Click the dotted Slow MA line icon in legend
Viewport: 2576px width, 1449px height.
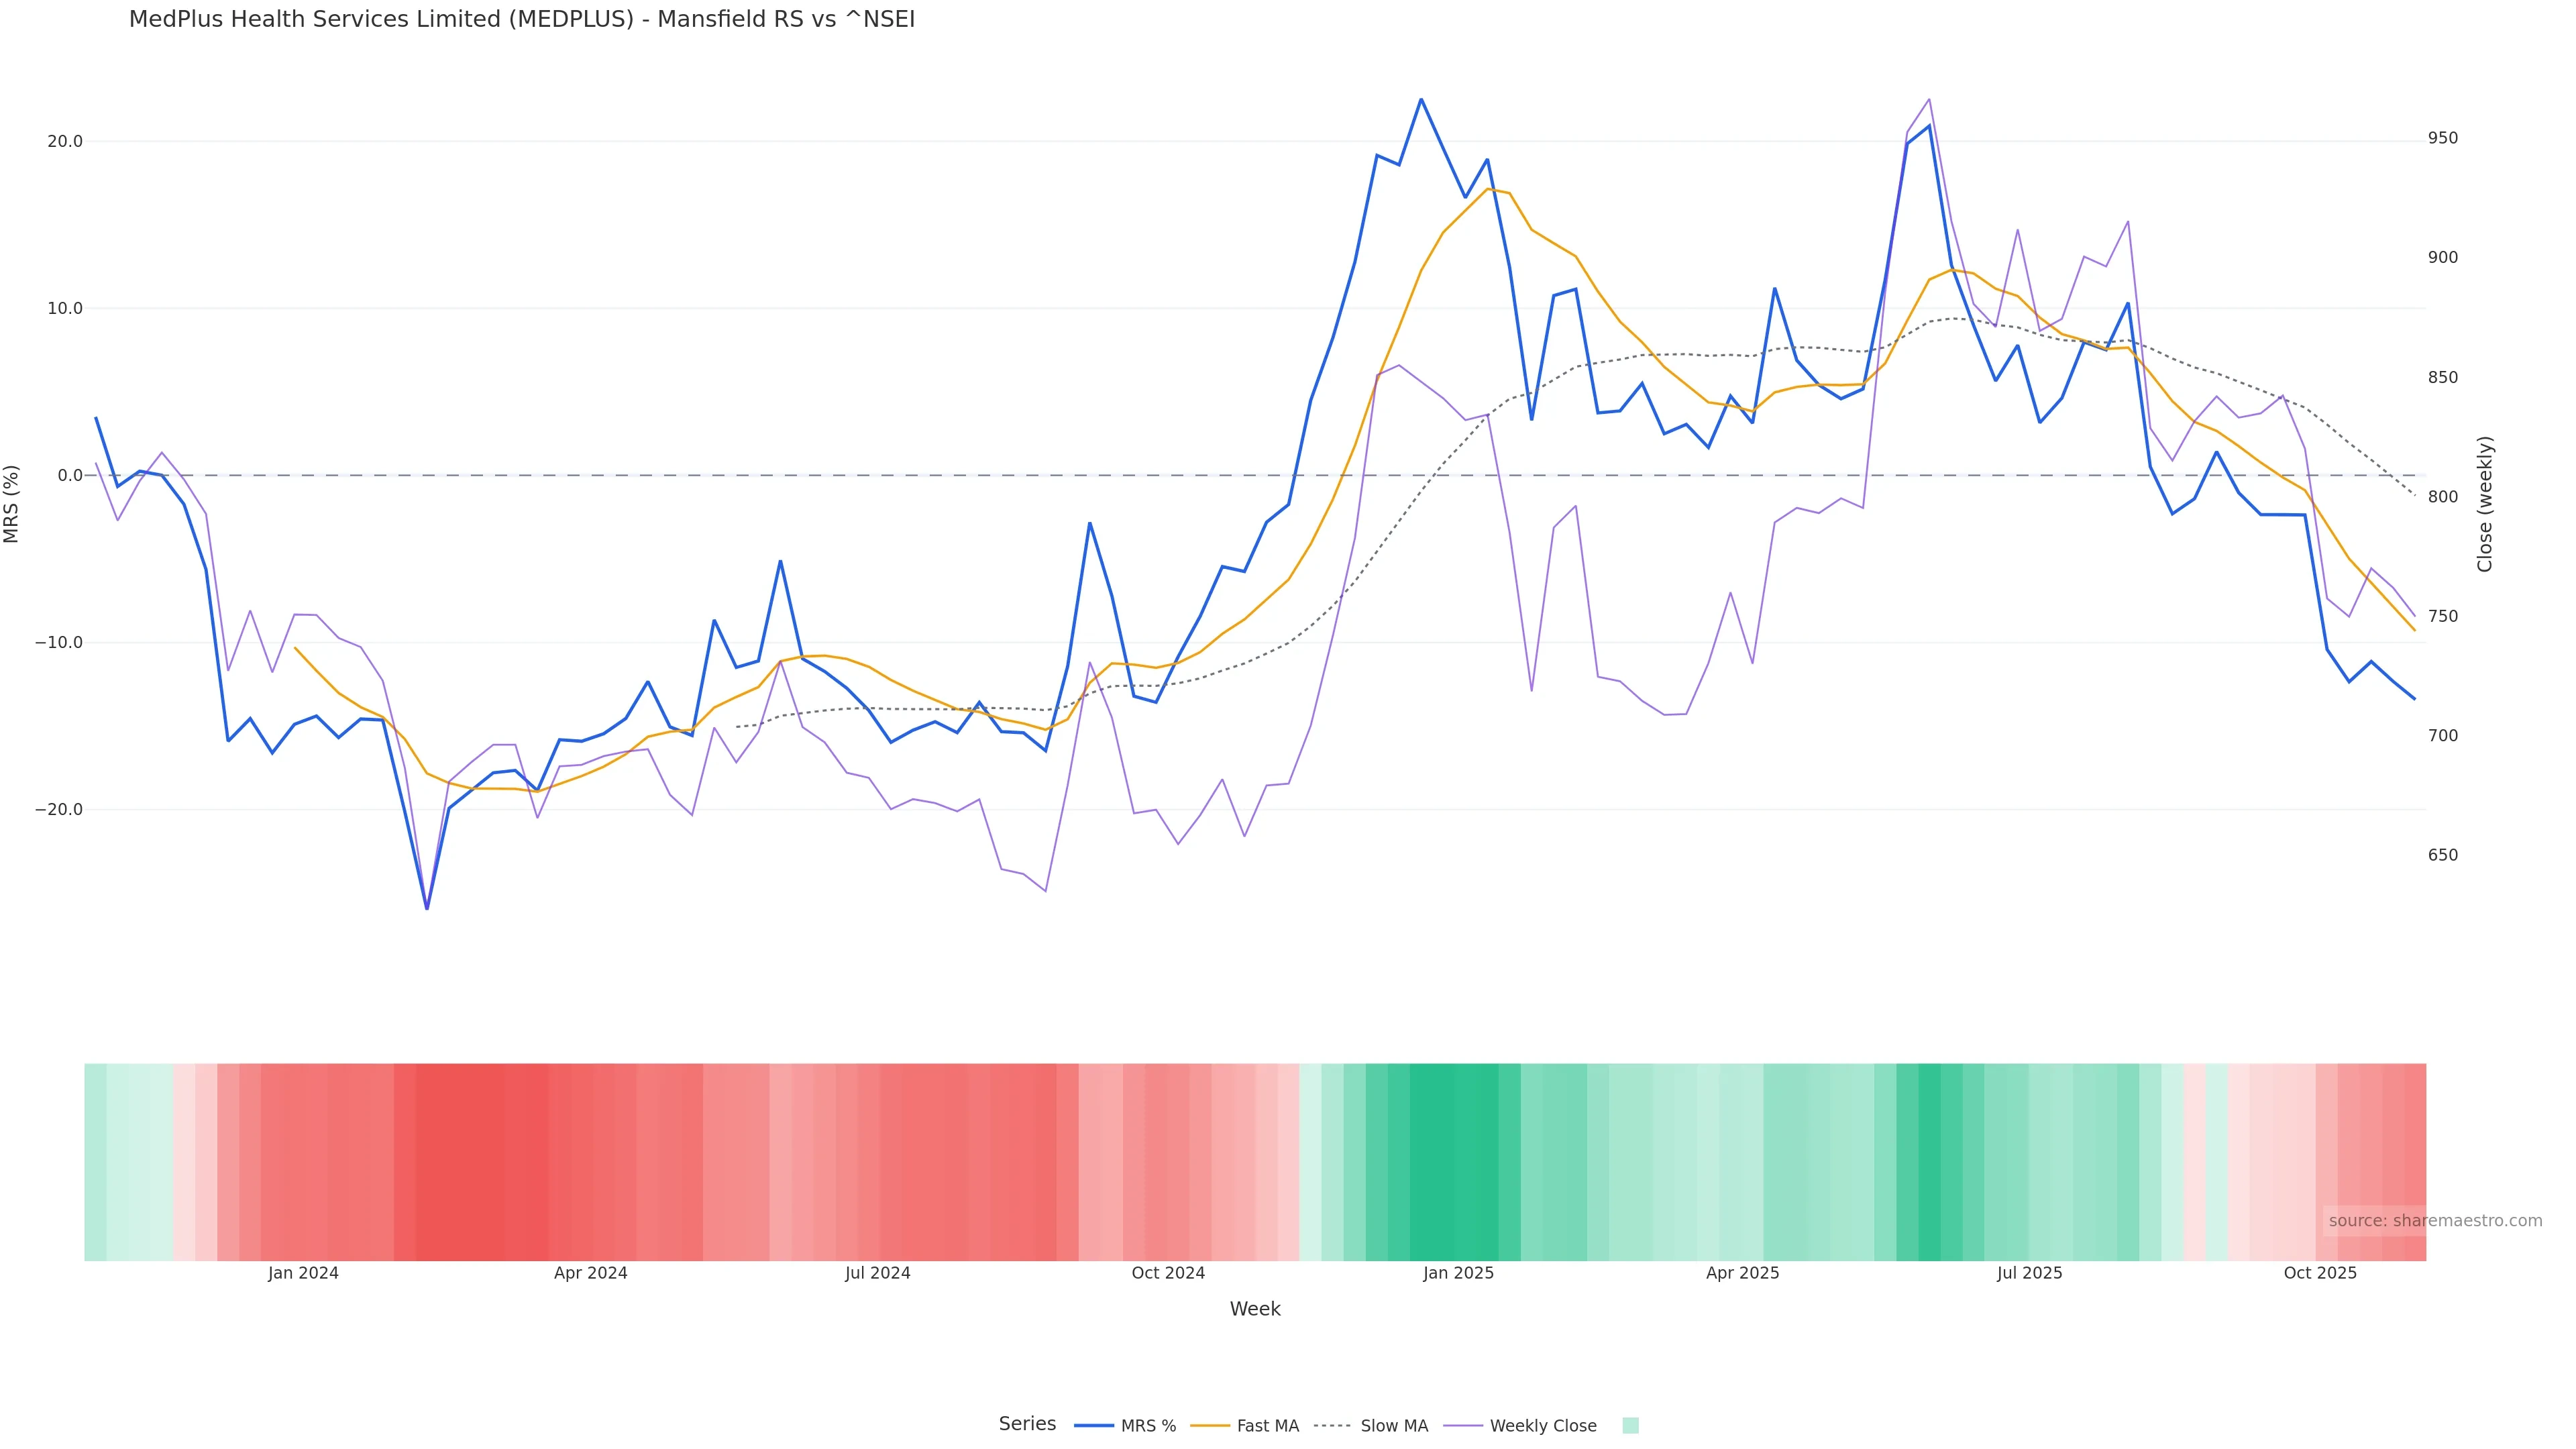point(1332,1426)
